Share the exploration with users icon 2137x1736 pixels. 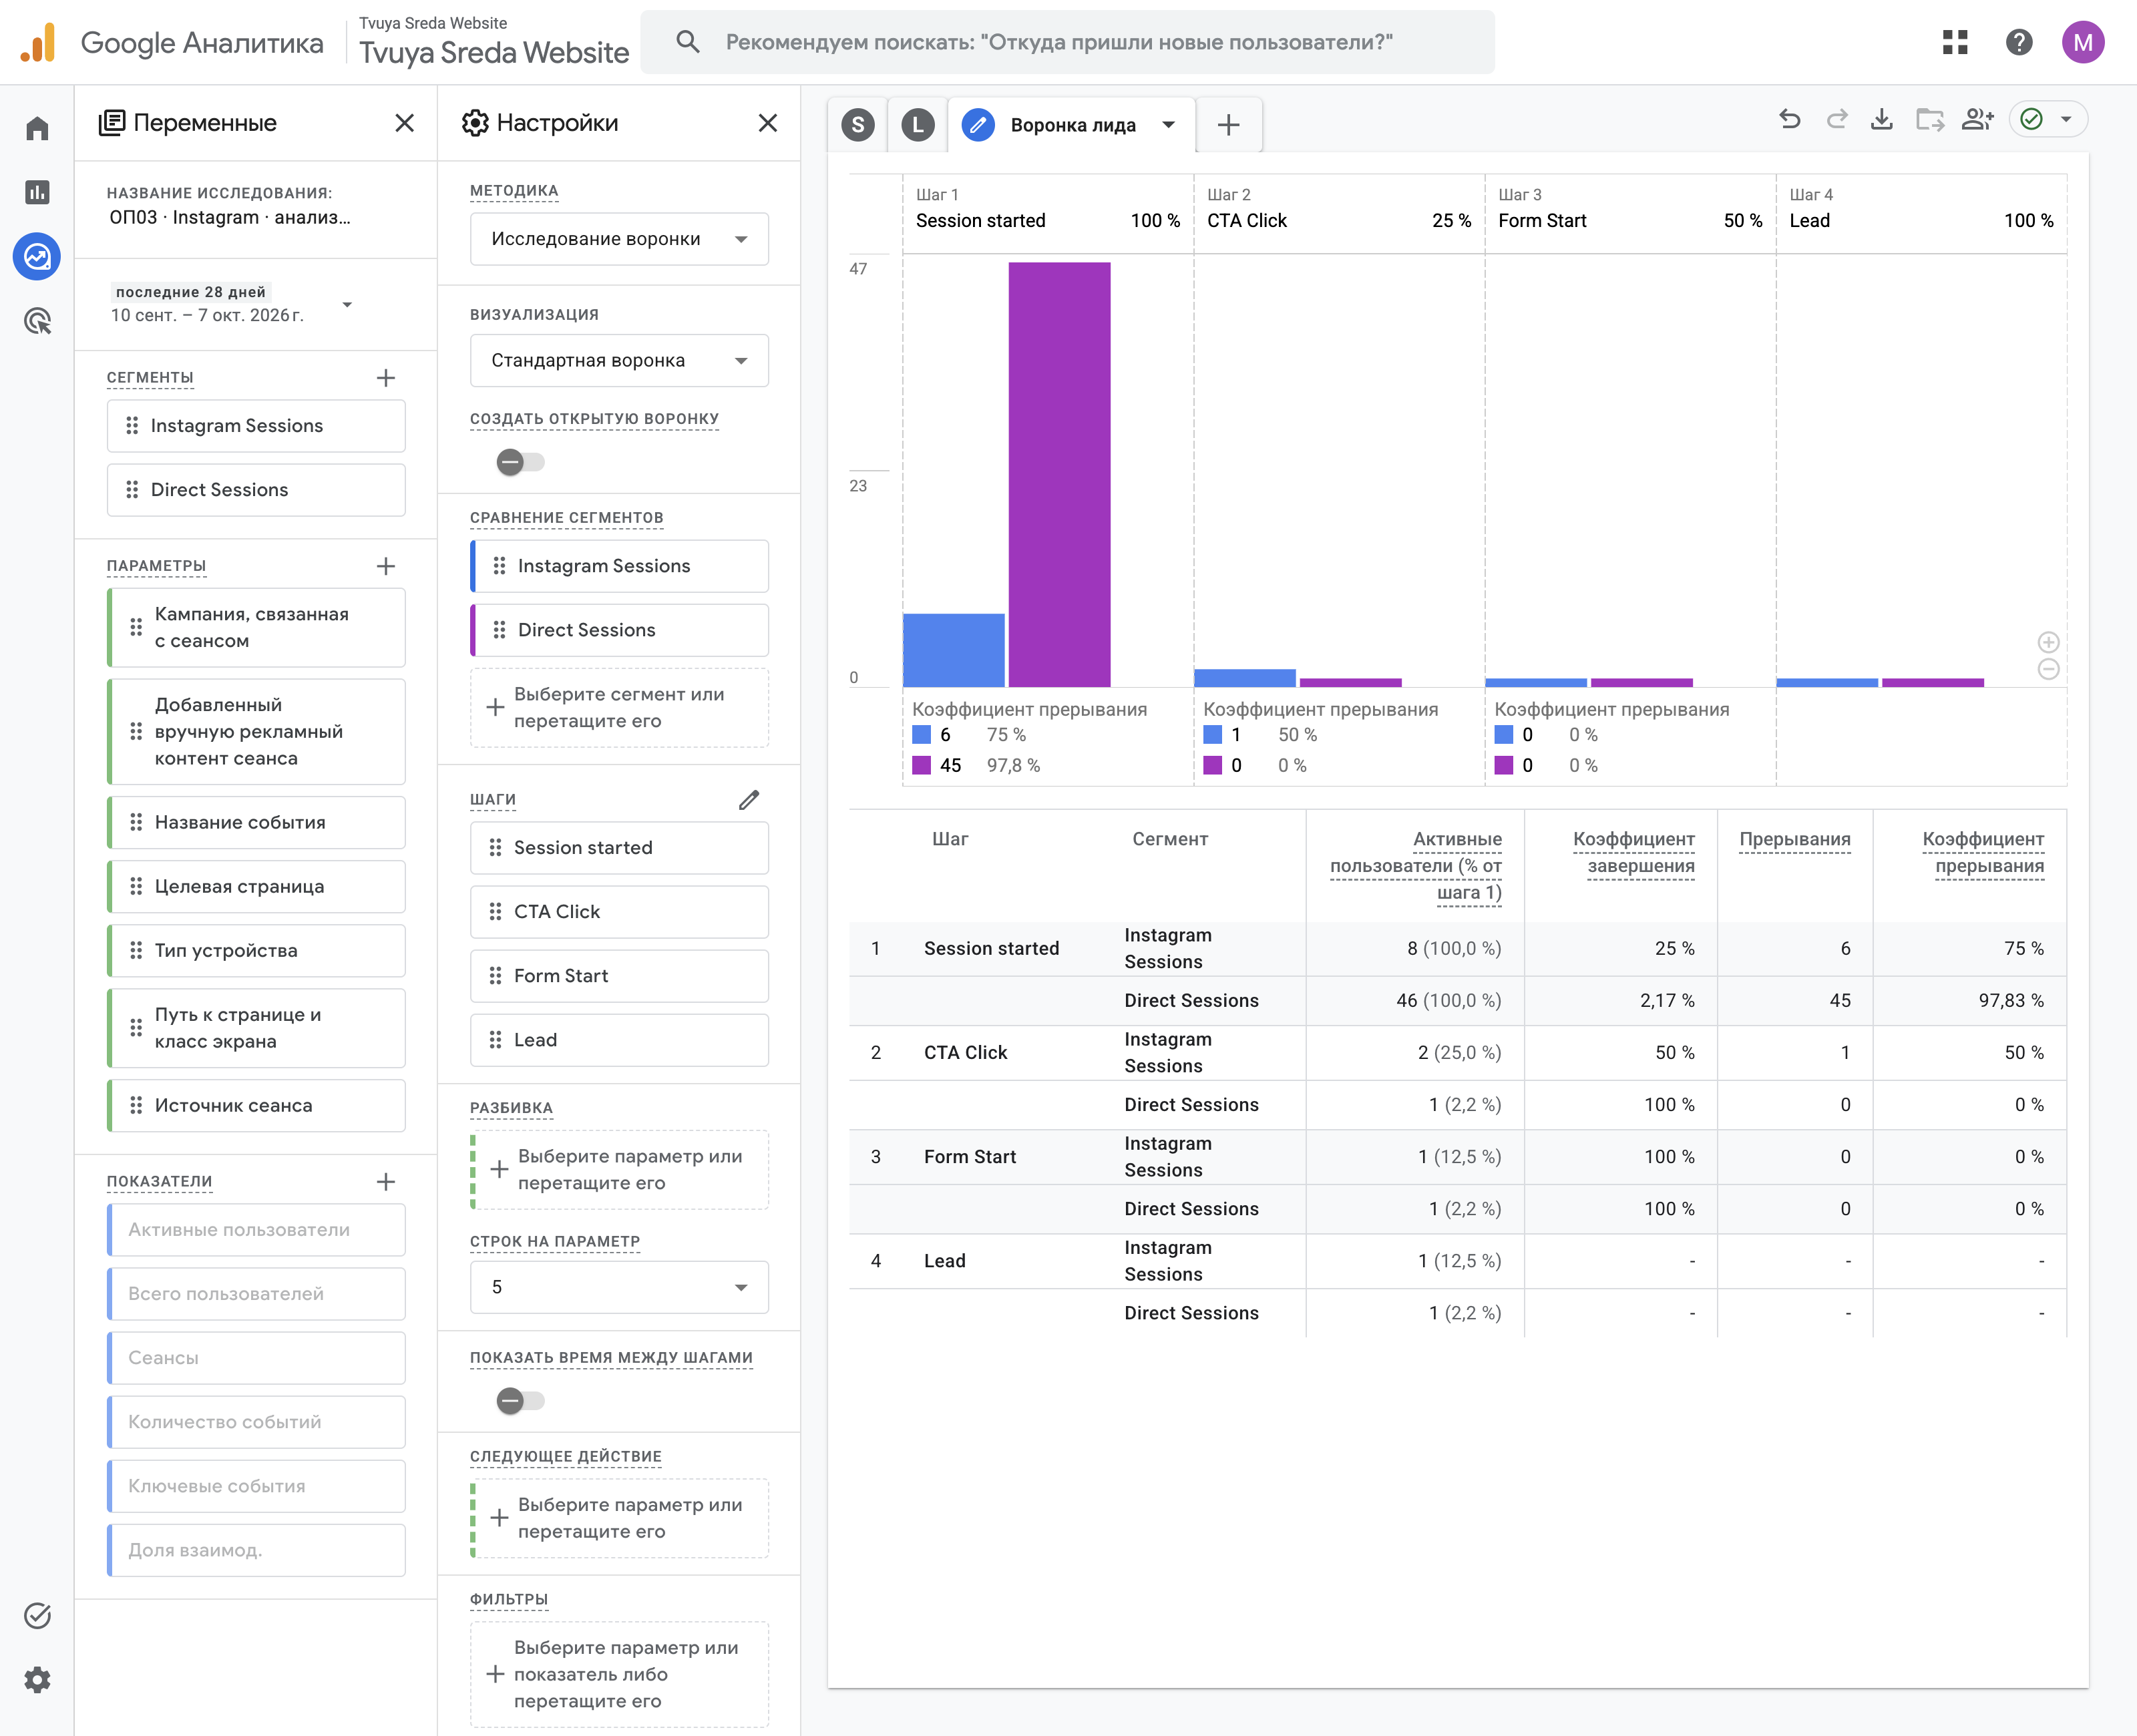1977,120
